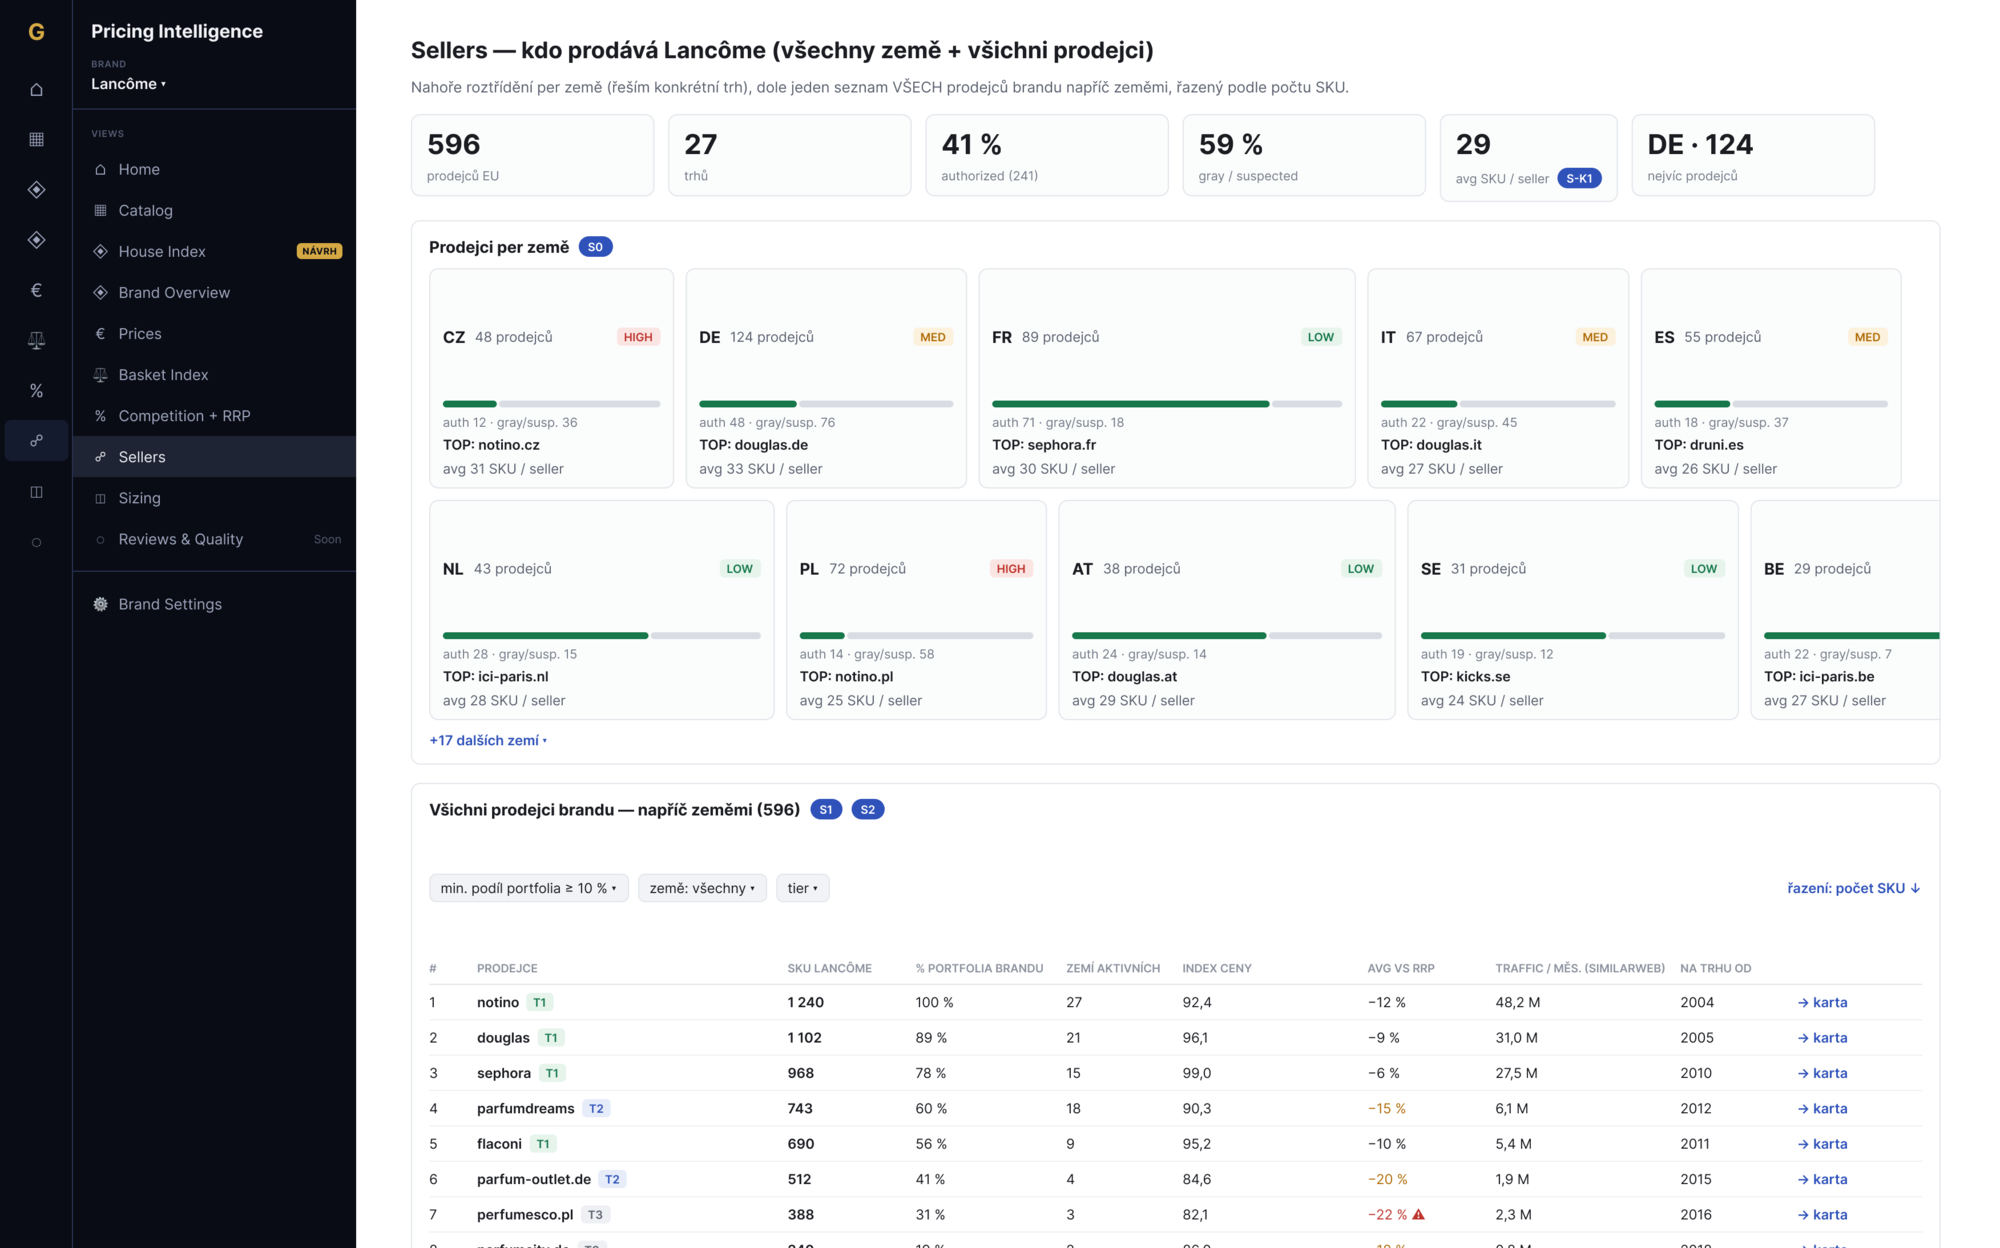Open the DE 124 prodejců country card
The image size is (2000, 1248).
tap(826, 378)
